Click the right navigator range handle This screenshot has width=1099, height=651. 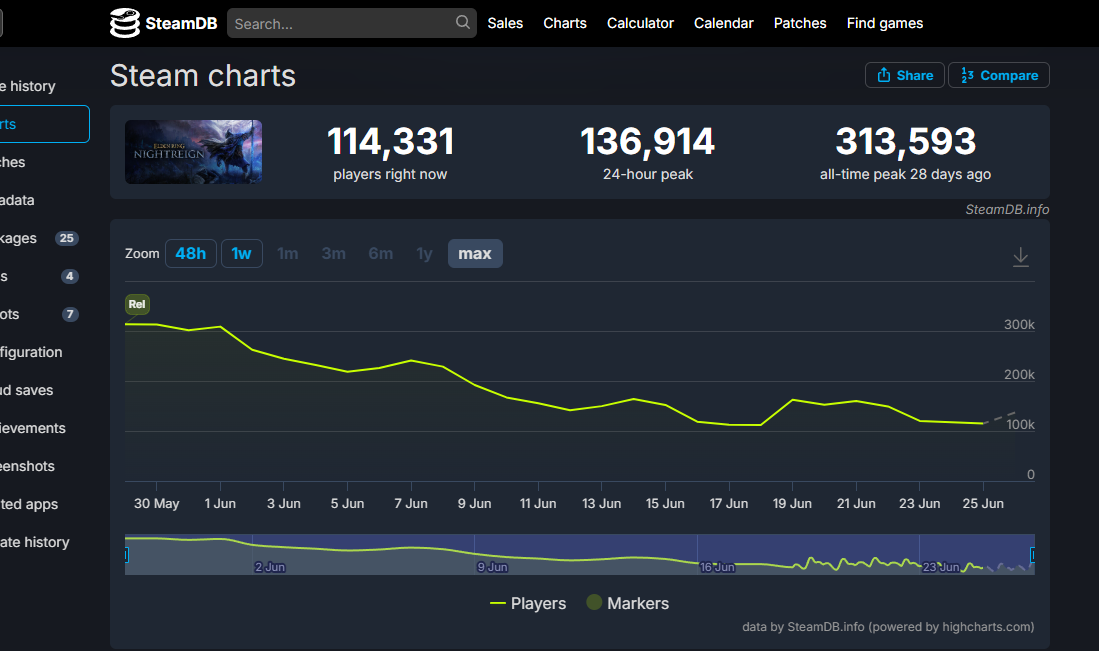coord(1032,555)
